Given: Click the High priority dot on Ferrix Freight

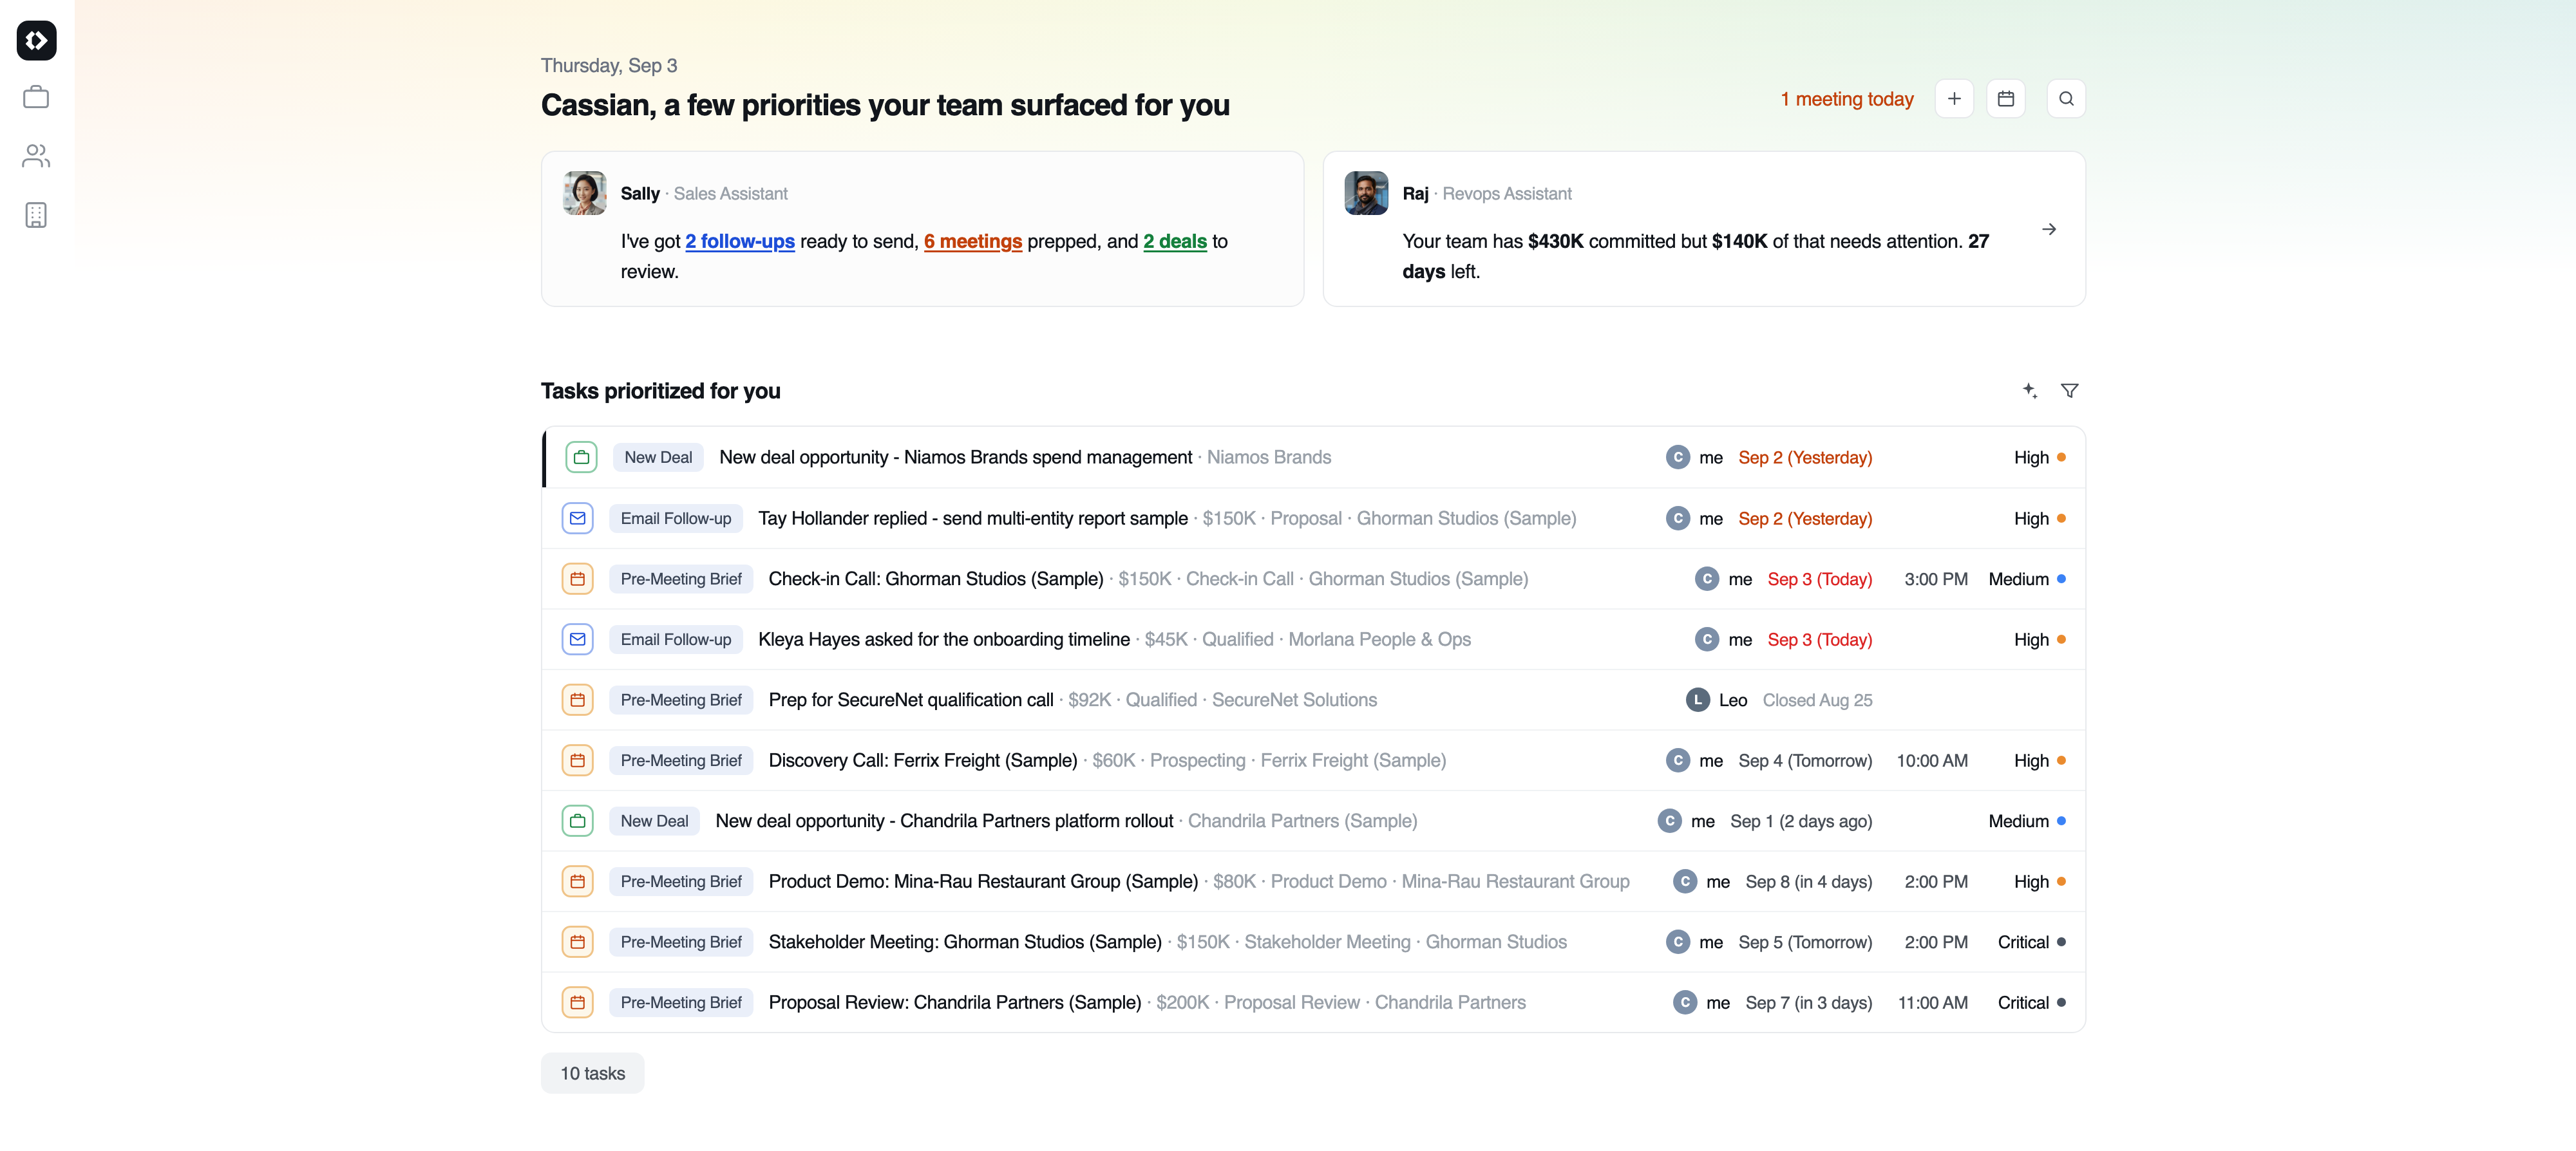Looking at the screenshot, I should coord(2061,760).
